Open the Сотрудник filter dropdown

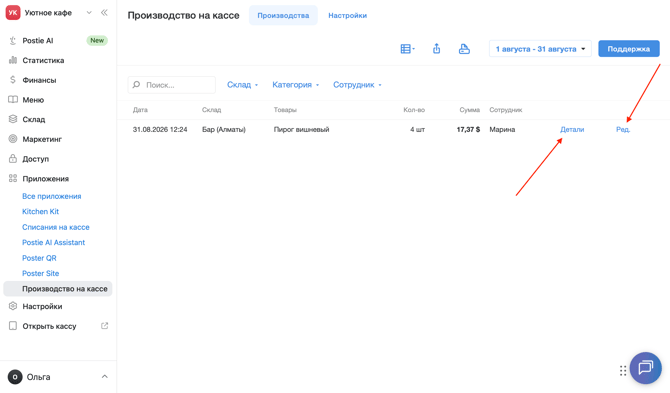[357, 85]
